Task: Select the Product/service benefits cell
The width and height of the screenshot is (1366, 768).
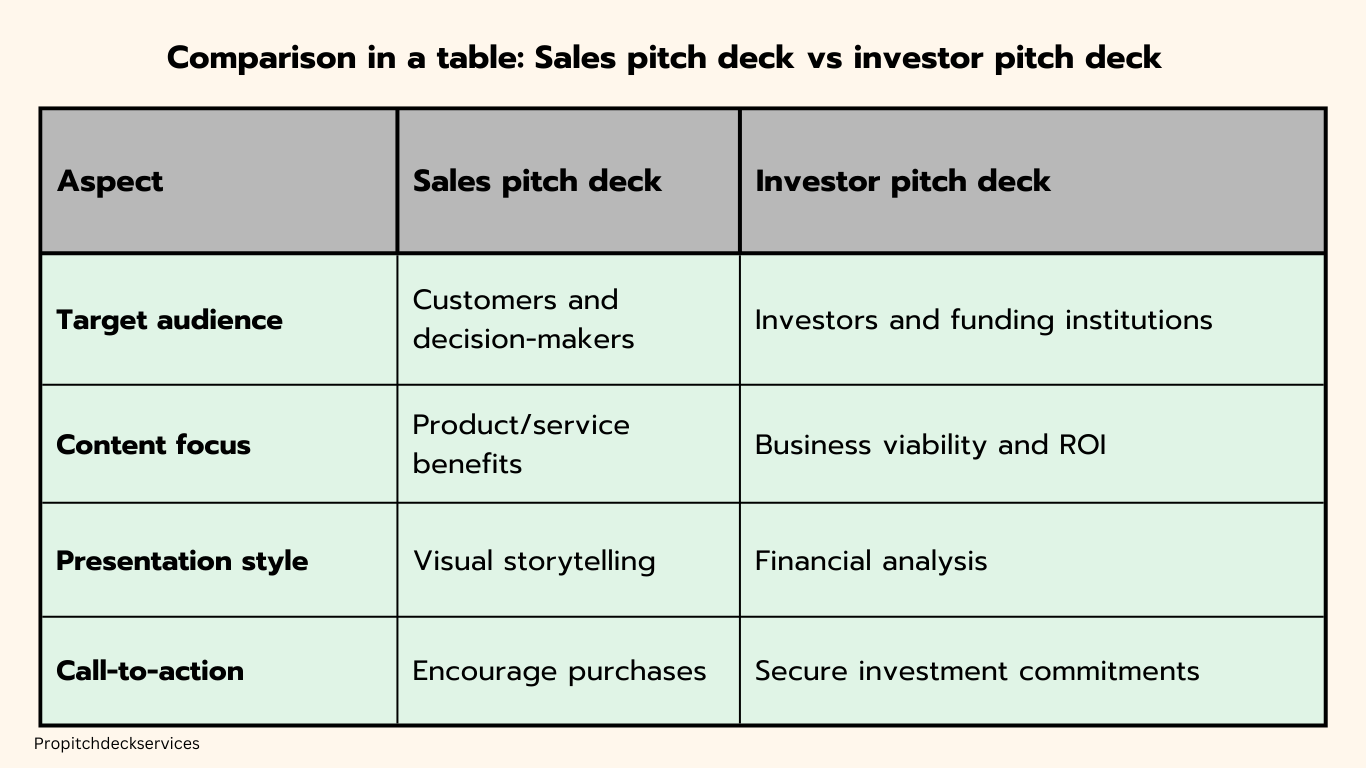Action: pos(521,444)
